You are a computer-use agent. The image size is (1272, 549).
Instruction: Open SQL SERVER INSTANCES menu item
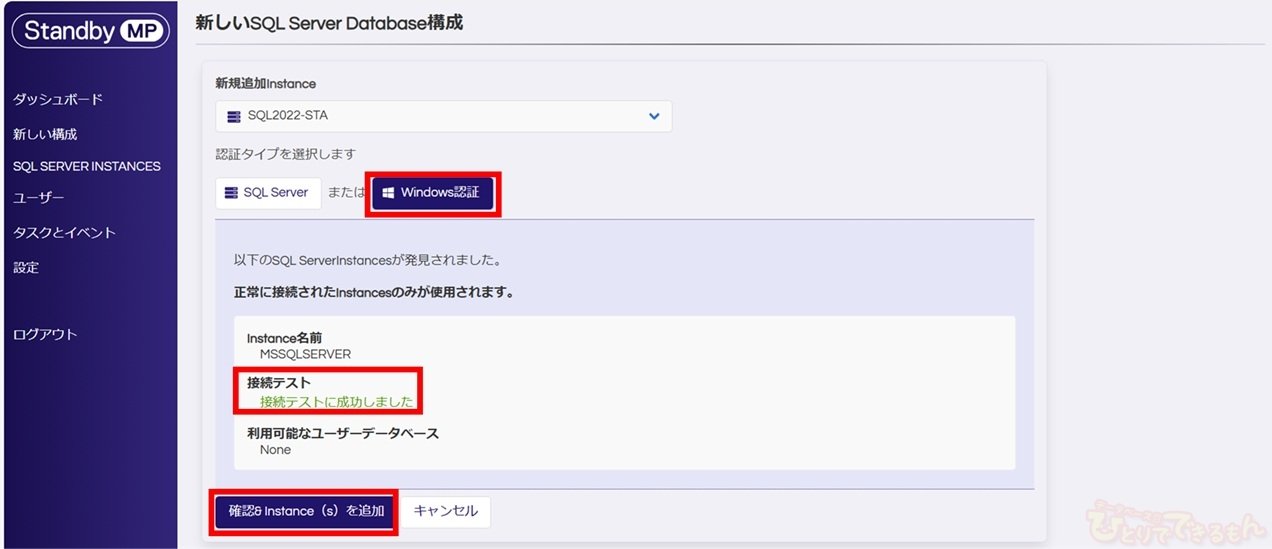pyautogui.click(x=87, y=166)
